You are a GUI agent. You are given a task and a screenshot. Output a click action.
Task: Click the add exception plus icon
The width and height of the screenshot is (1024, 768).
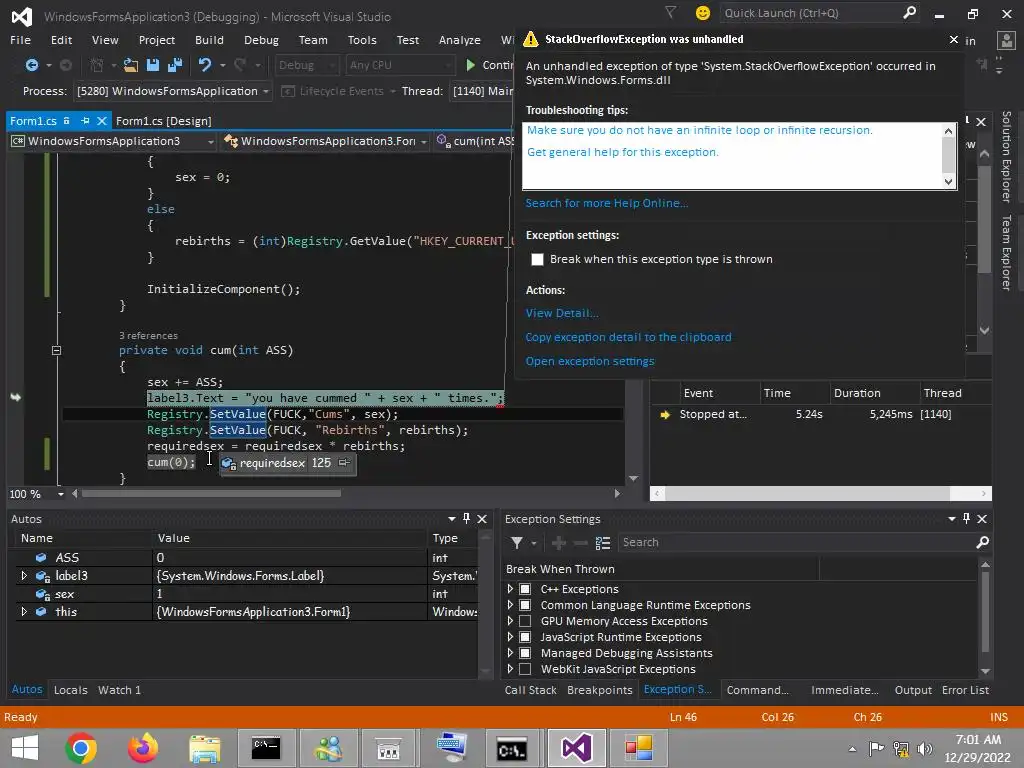558,542
